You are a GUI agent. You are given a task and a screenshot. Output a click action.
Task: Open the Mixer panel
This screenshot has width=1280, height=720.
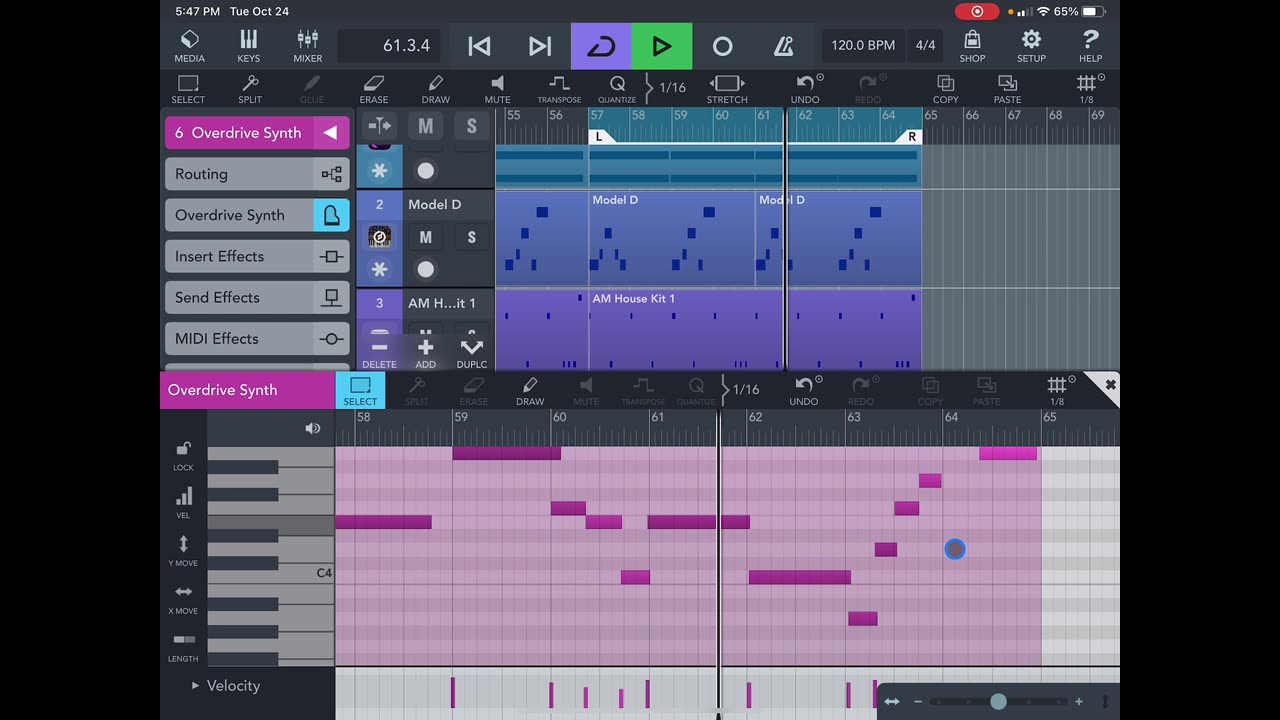coord(307,46)
